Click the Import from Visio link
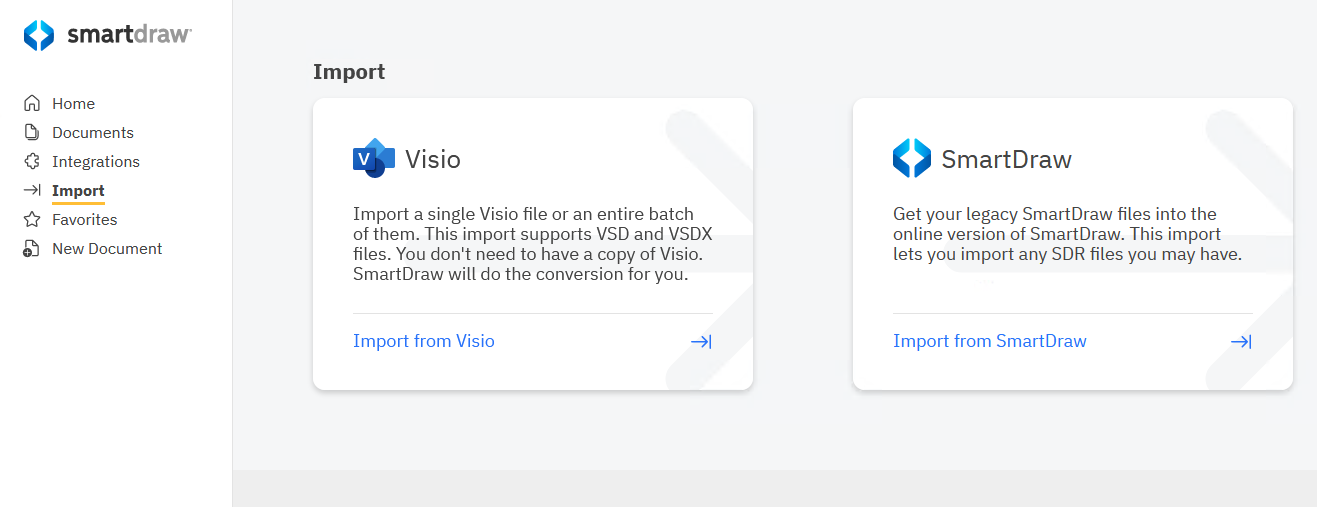The width and height of the screenshot is (1317, 507). click(x=424, y=342)
